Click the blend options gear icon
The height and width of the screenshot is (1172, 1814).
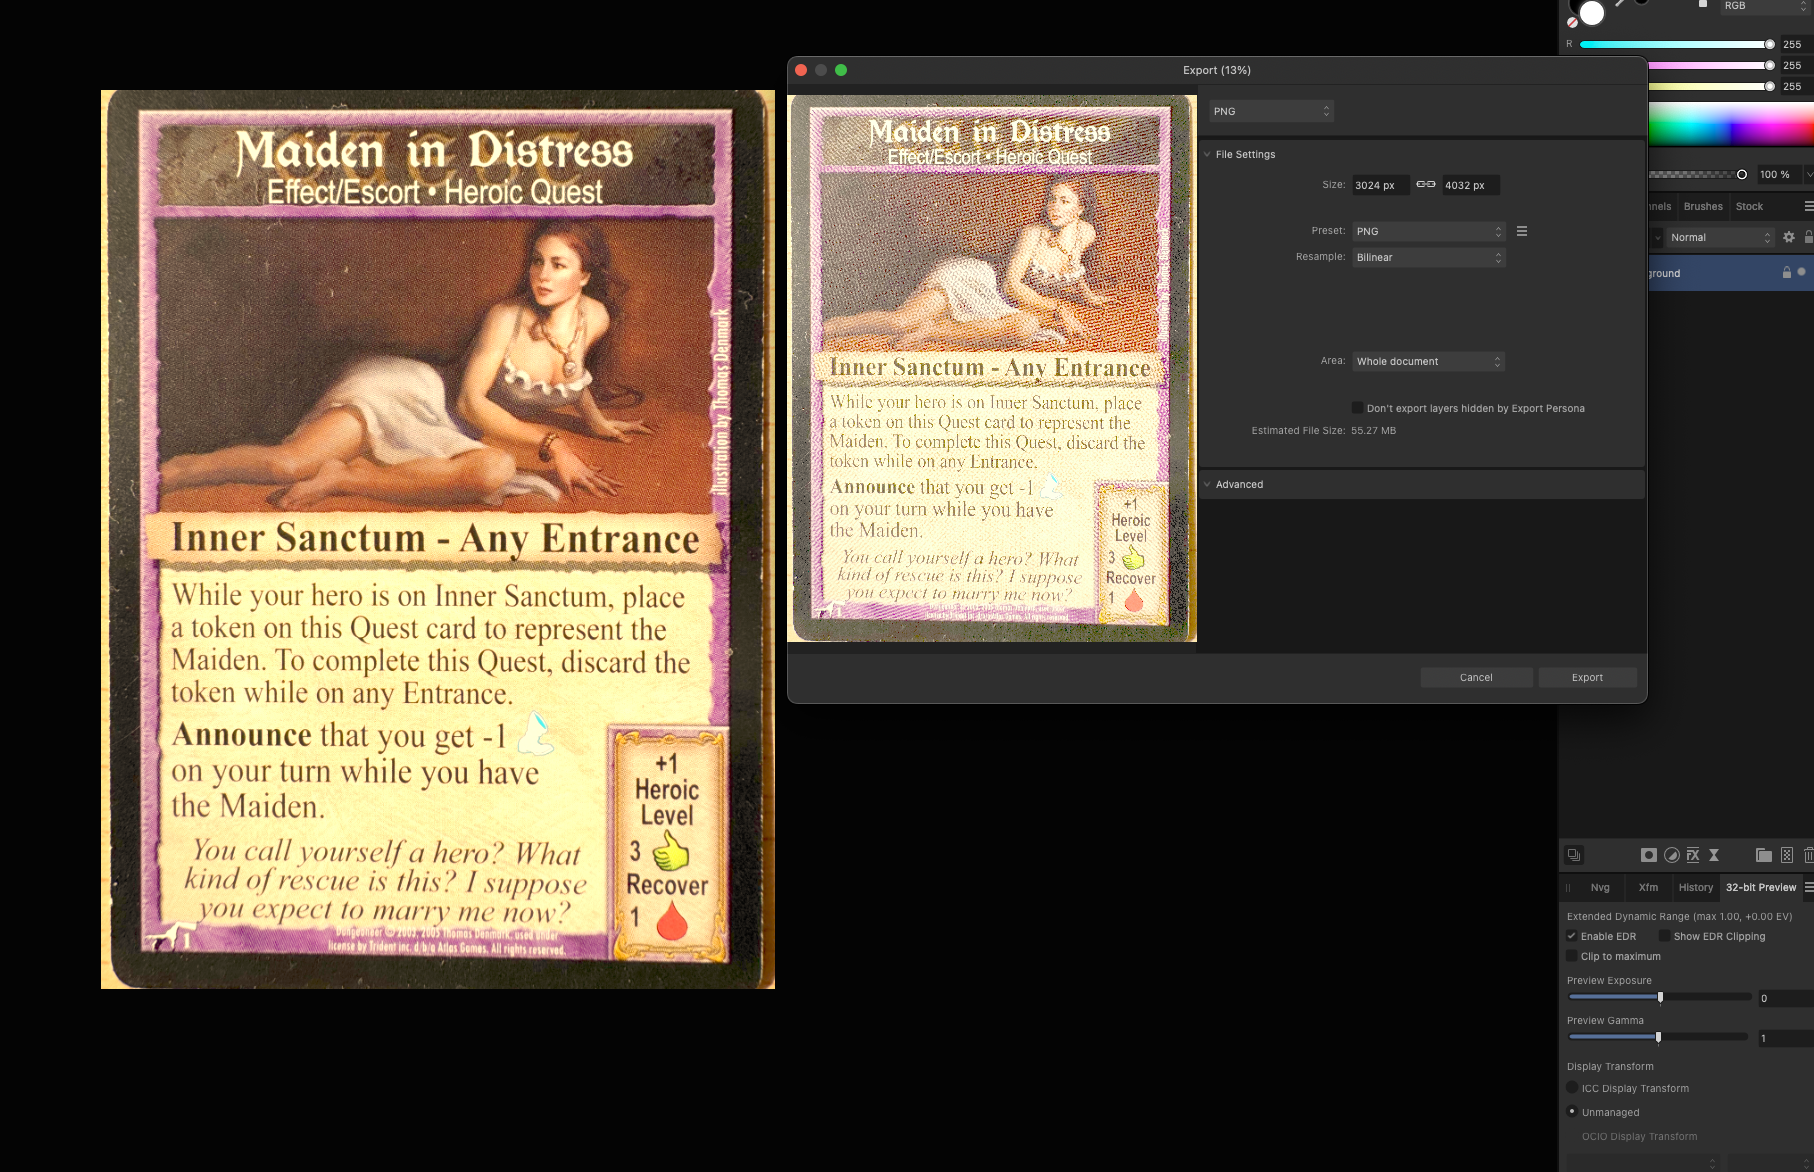pos(1789,237)
